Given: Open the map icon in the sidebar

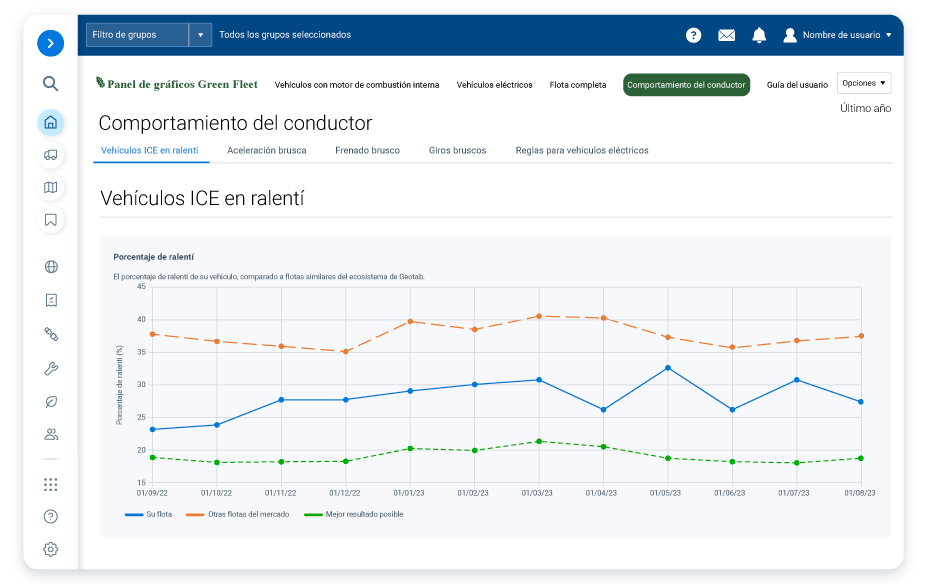Looking at the screenshot, I should click(x=50, y=187).
